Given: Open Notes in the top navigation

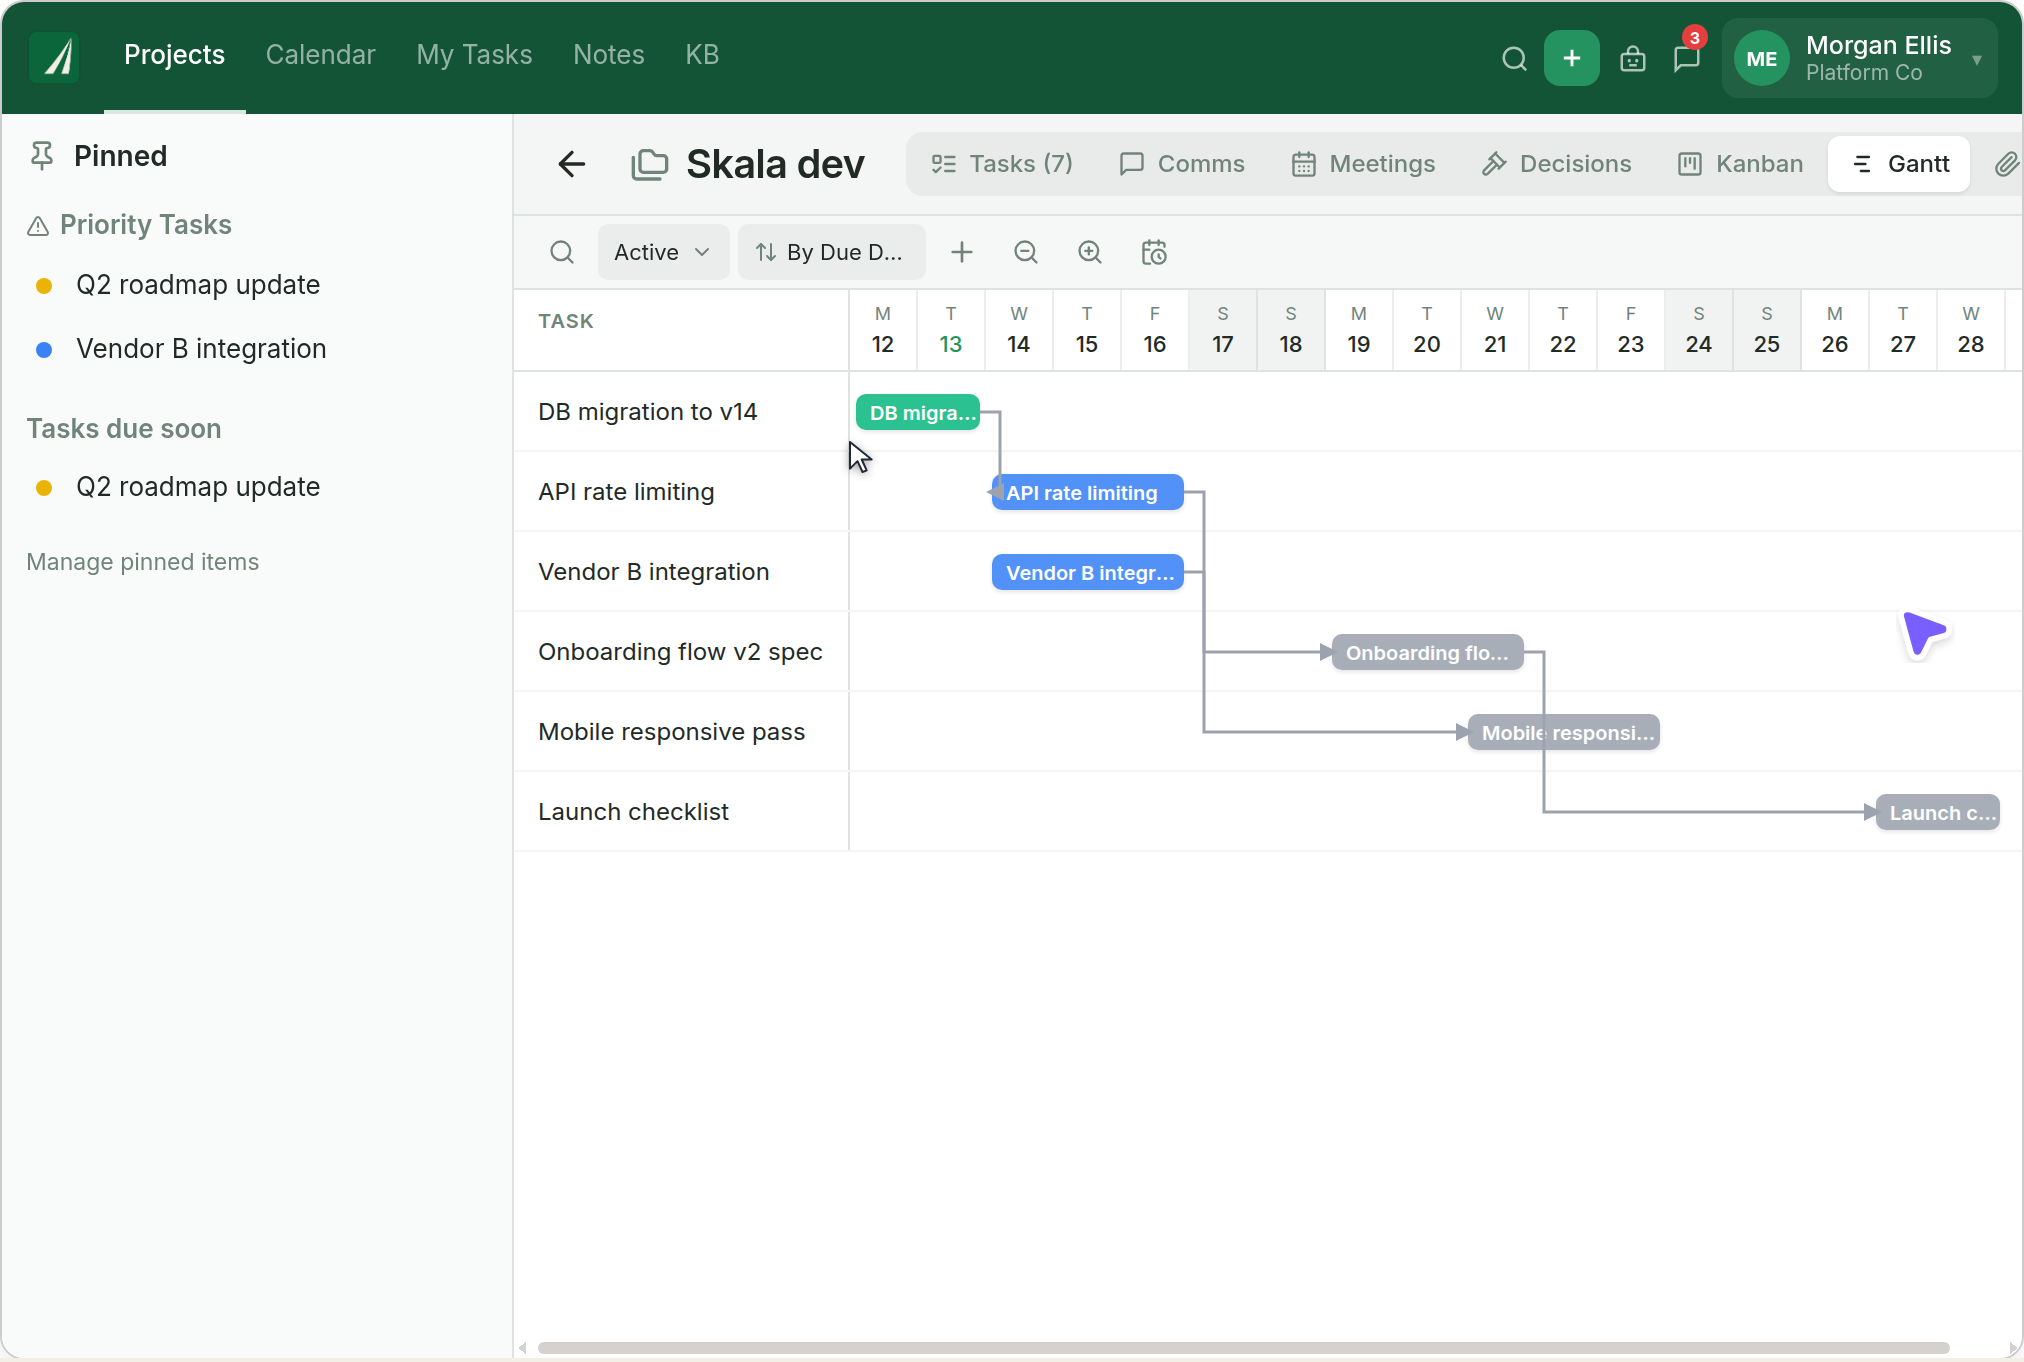Looking at the screenshot, I should pyautogui.click(x=608, y=55).
